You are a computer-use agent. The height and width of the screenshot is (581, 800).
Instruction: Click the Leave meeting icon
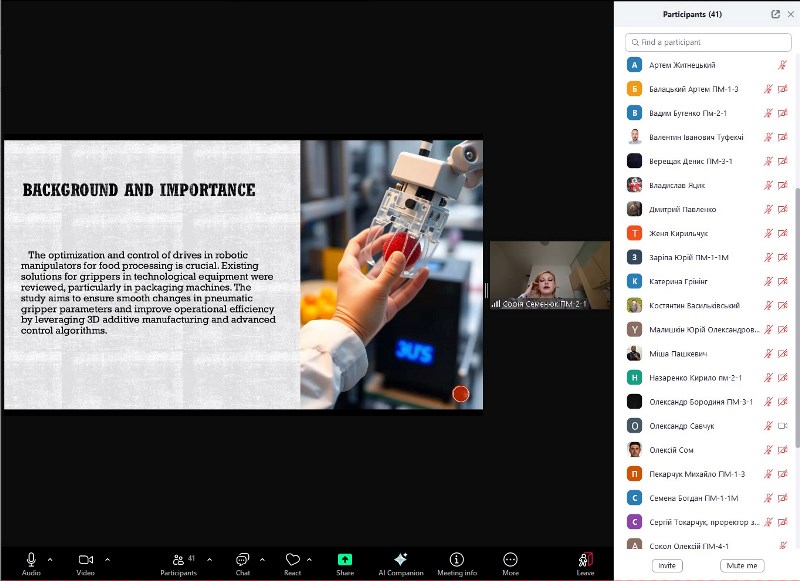tap(585, 560)
